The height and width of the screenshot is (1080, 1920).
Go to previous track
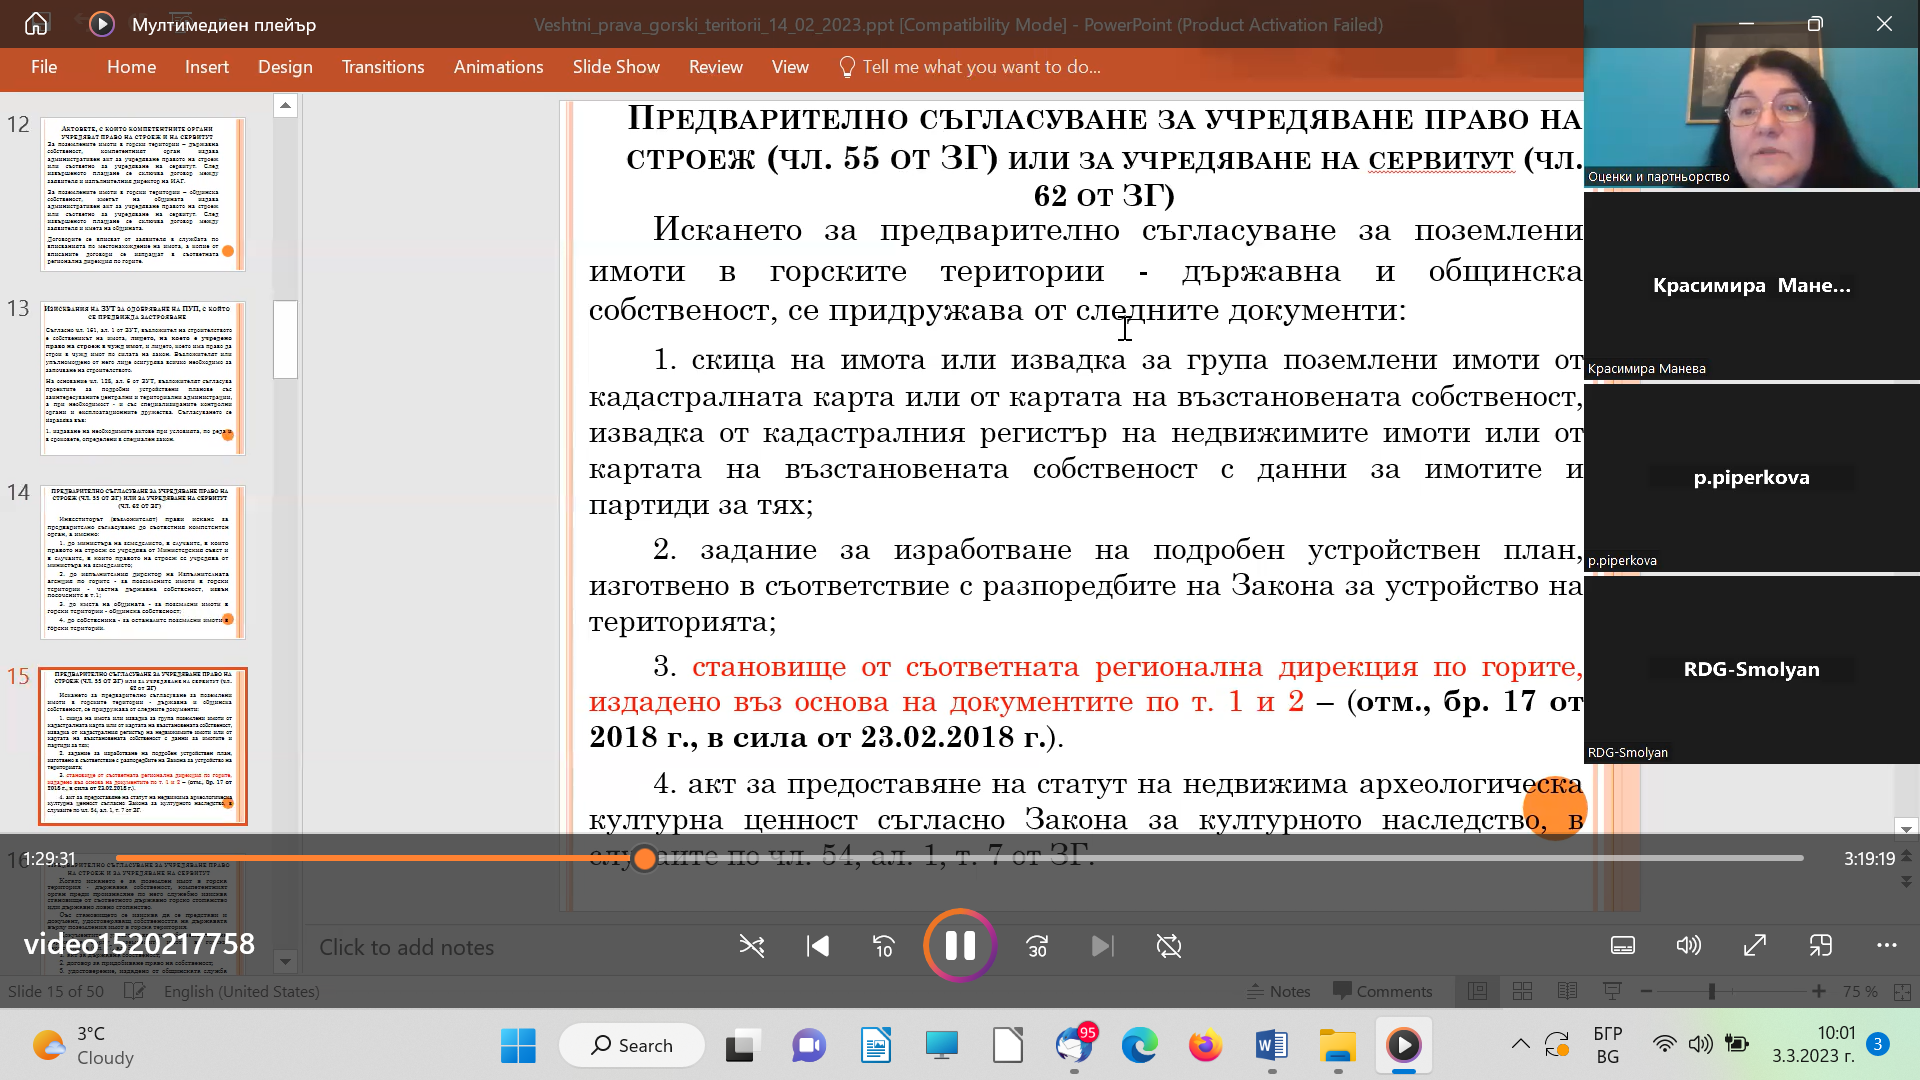817,946
